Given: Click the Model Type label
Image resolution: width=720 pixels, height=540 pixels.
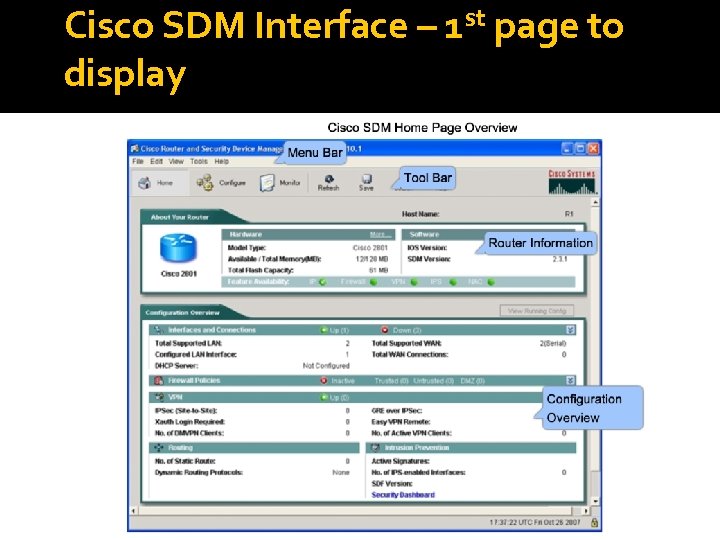Looking at the screenshot, I should coord(247,248).
